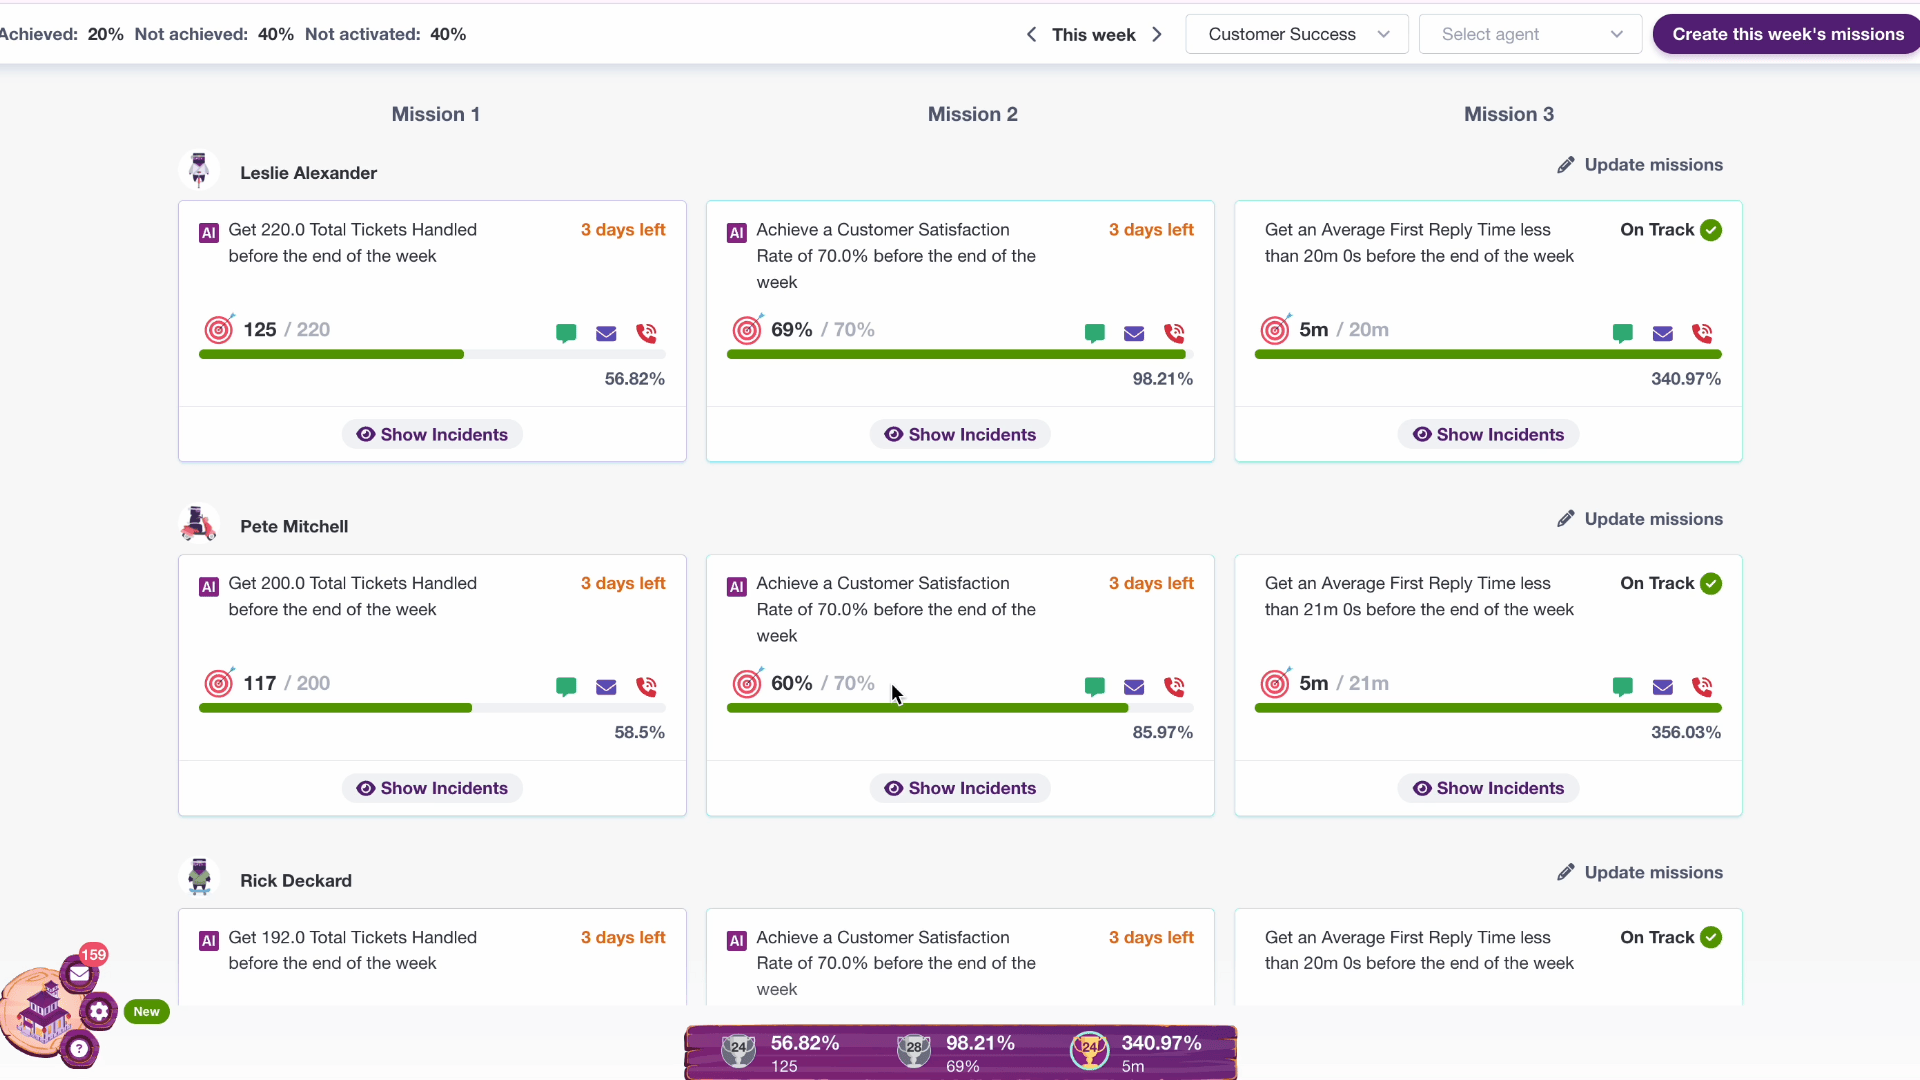Open the settings gear in bottom-left widget
1920x1080 pixels.
(x=99, y=1011)
